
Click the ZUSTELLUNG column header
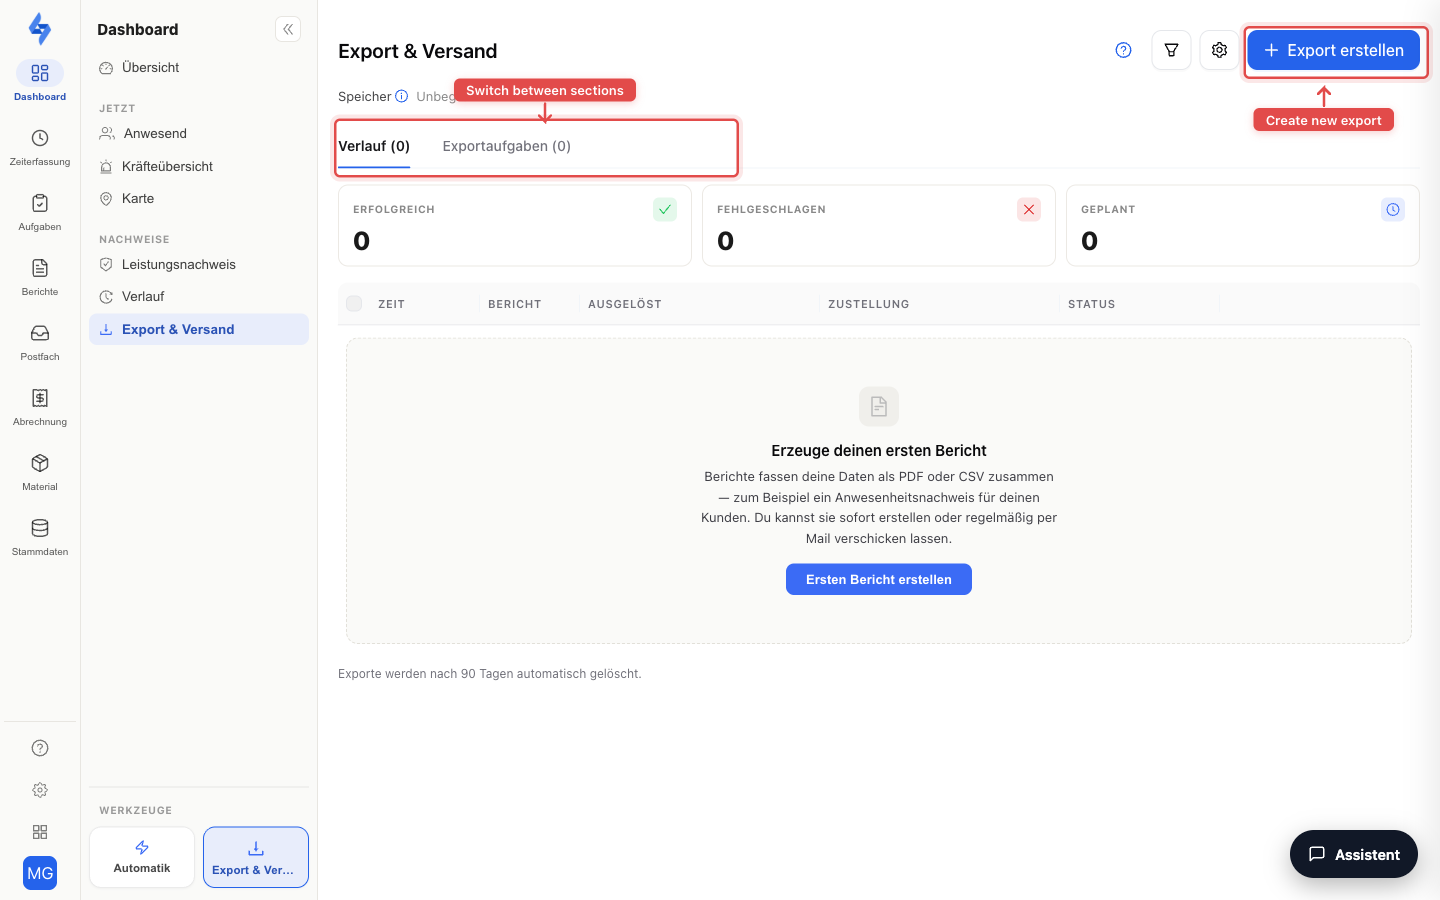click(x=869, y=304)
